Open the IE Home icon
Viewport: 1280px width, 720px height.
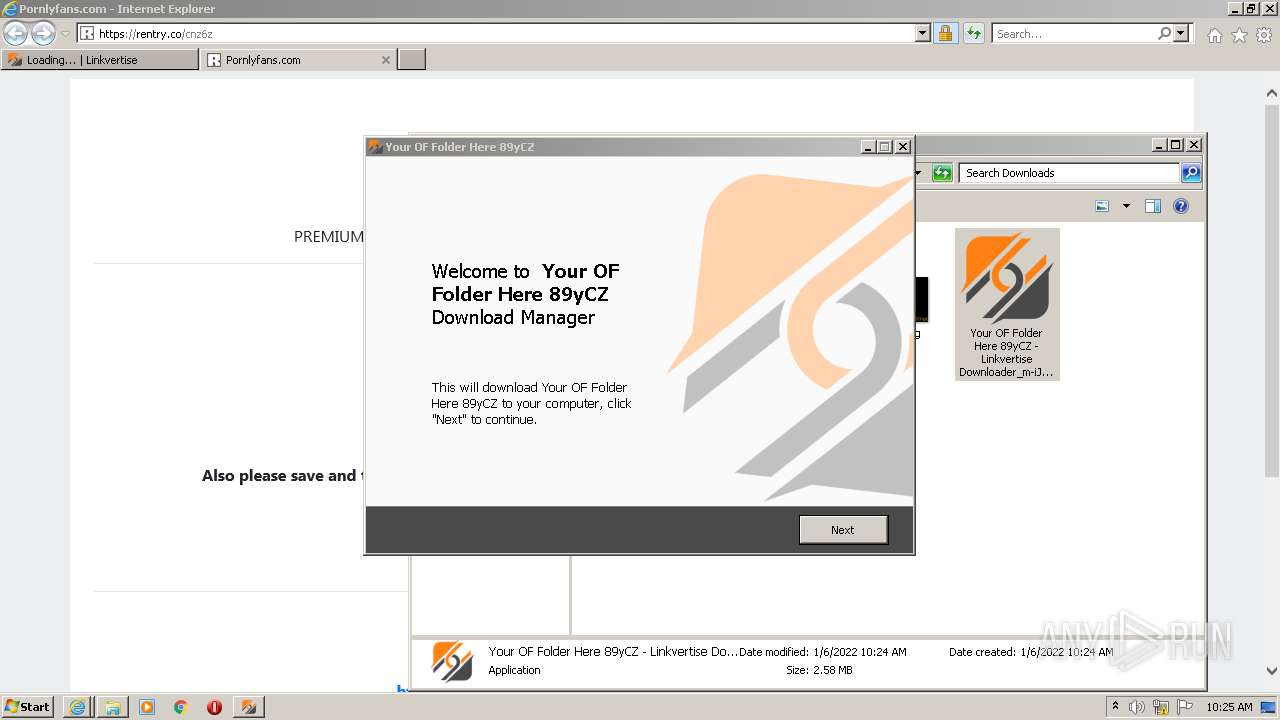pos(1214,35)
